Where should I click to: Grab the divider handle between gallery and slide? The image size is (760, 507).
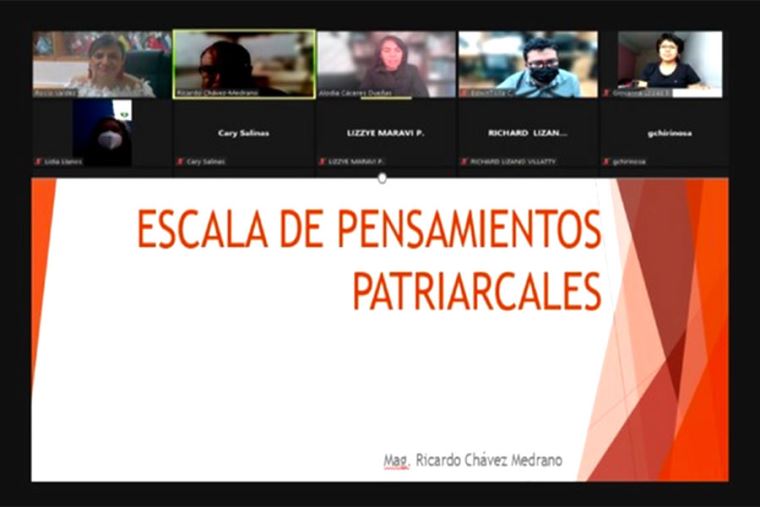tap(382, 178)
